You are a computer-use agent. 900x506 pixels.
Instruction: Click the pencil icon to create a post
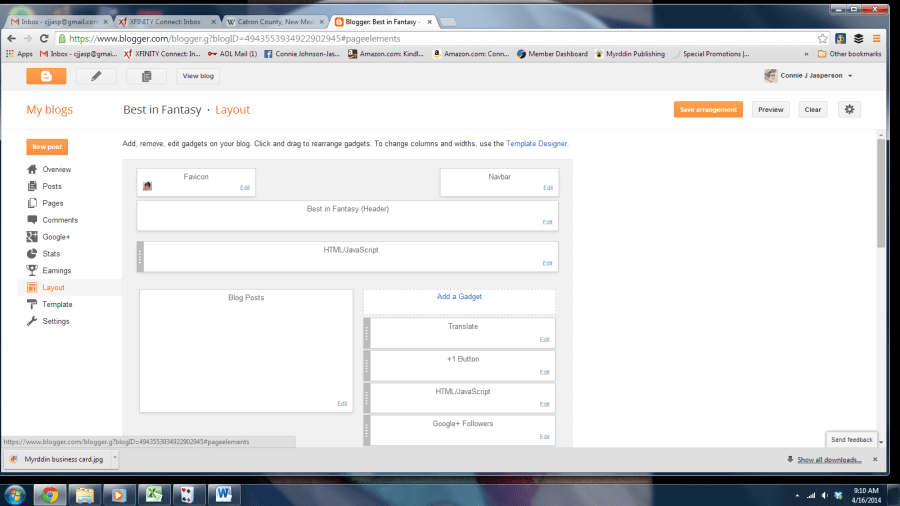(96, 76)
